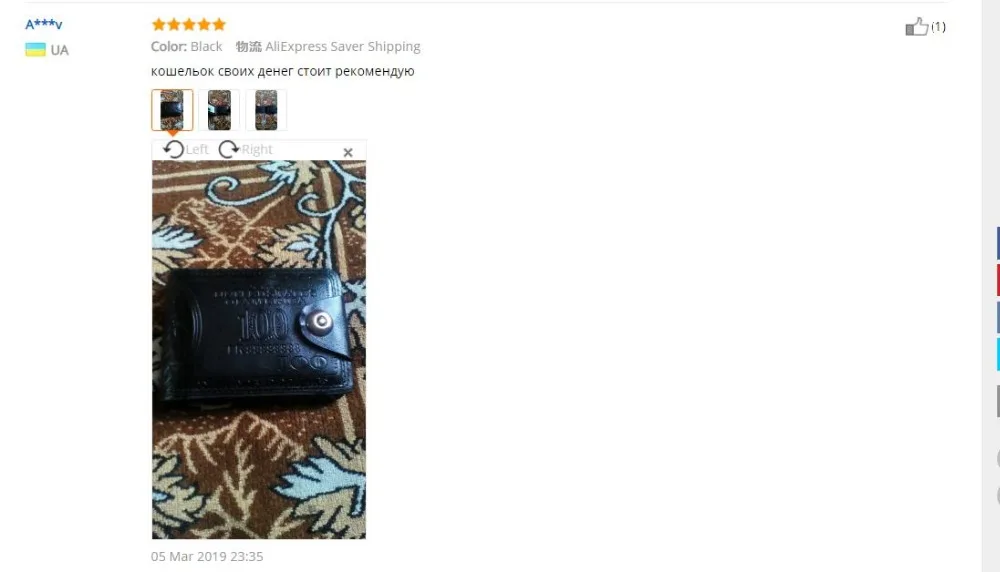This screenshot has width=1000, height=572.
Task: Select the first wallet photo thumbnail
Action: (172, 110)
